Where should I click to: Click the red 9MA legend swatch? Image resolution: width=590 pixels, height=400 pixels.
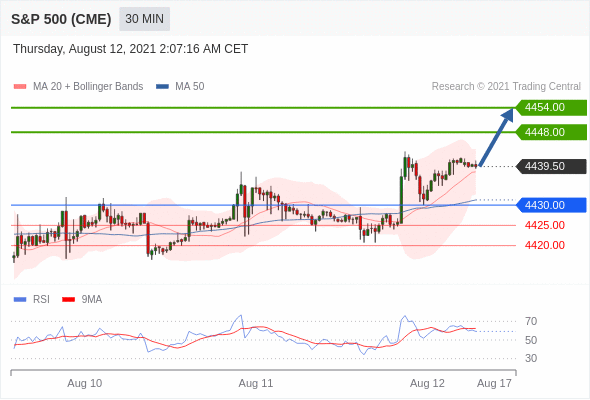point(68,300)
